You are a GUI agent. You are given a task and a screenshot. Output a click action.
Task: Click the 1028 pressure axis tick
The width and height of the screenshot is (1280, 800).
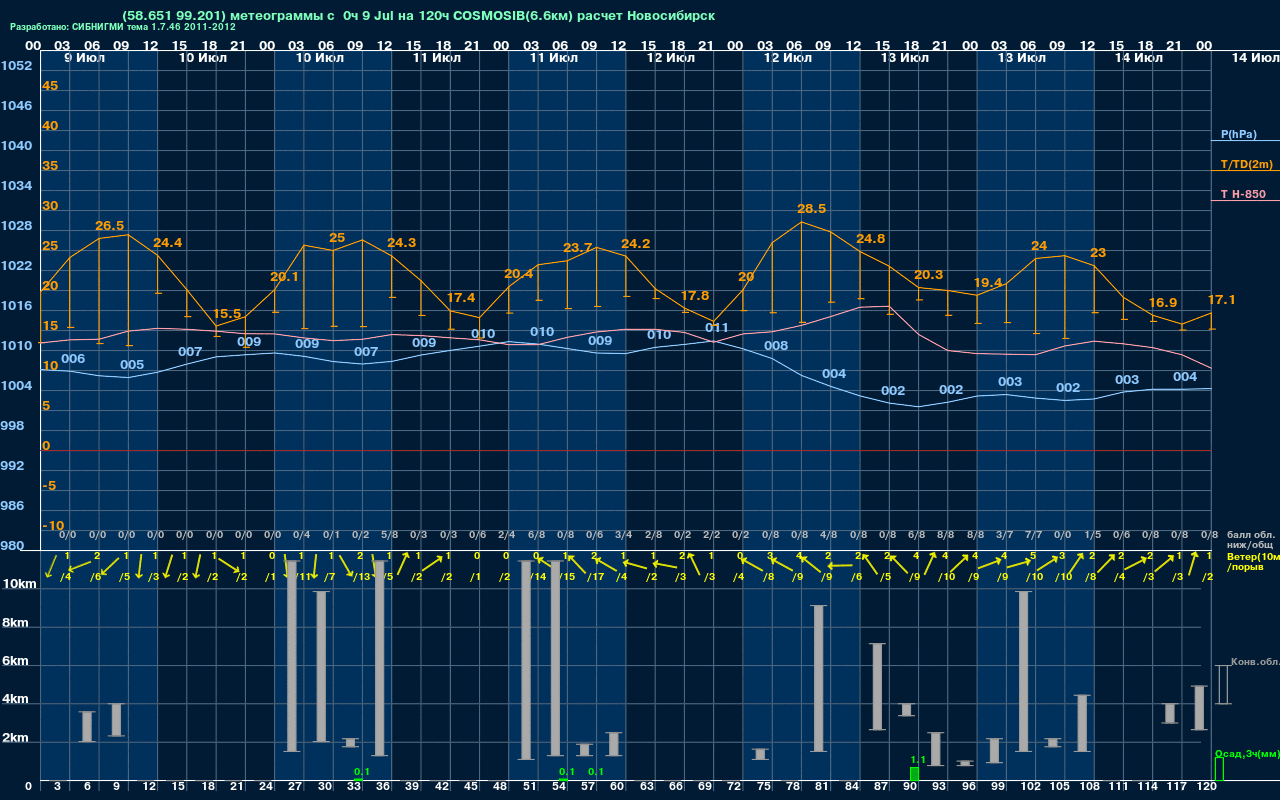click(15, 226)
